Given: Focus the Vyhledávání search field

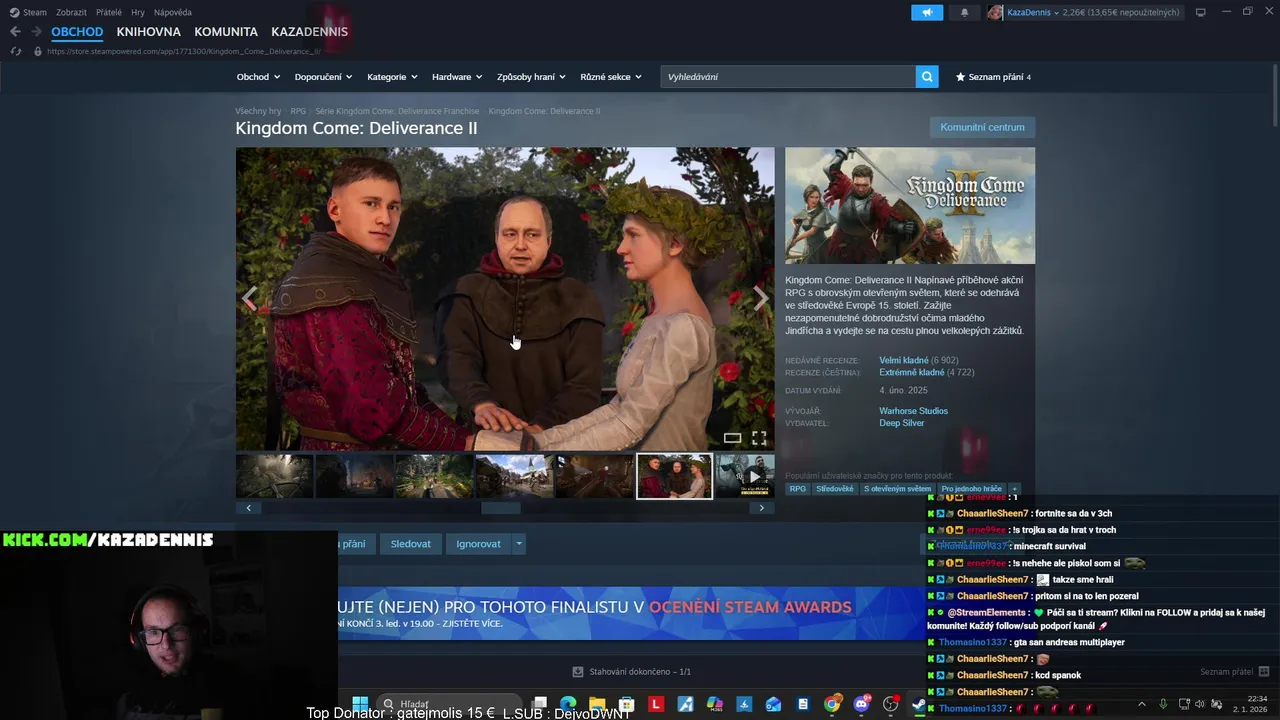Looking at the screenshot, I should click(788, 77).
